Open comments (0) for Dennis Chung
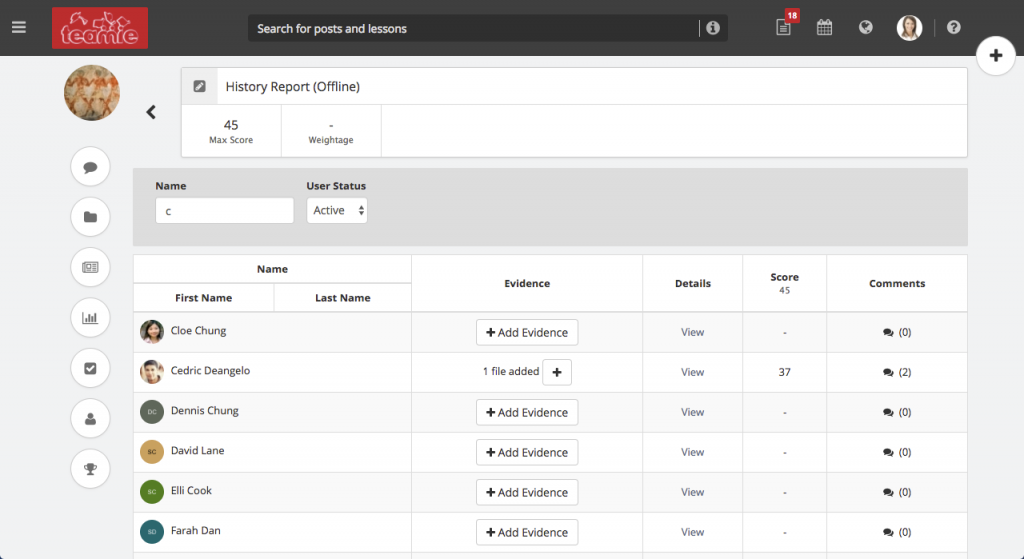Image resolution: width=1024 pixels, height=559 pixels. coord(897,412)
